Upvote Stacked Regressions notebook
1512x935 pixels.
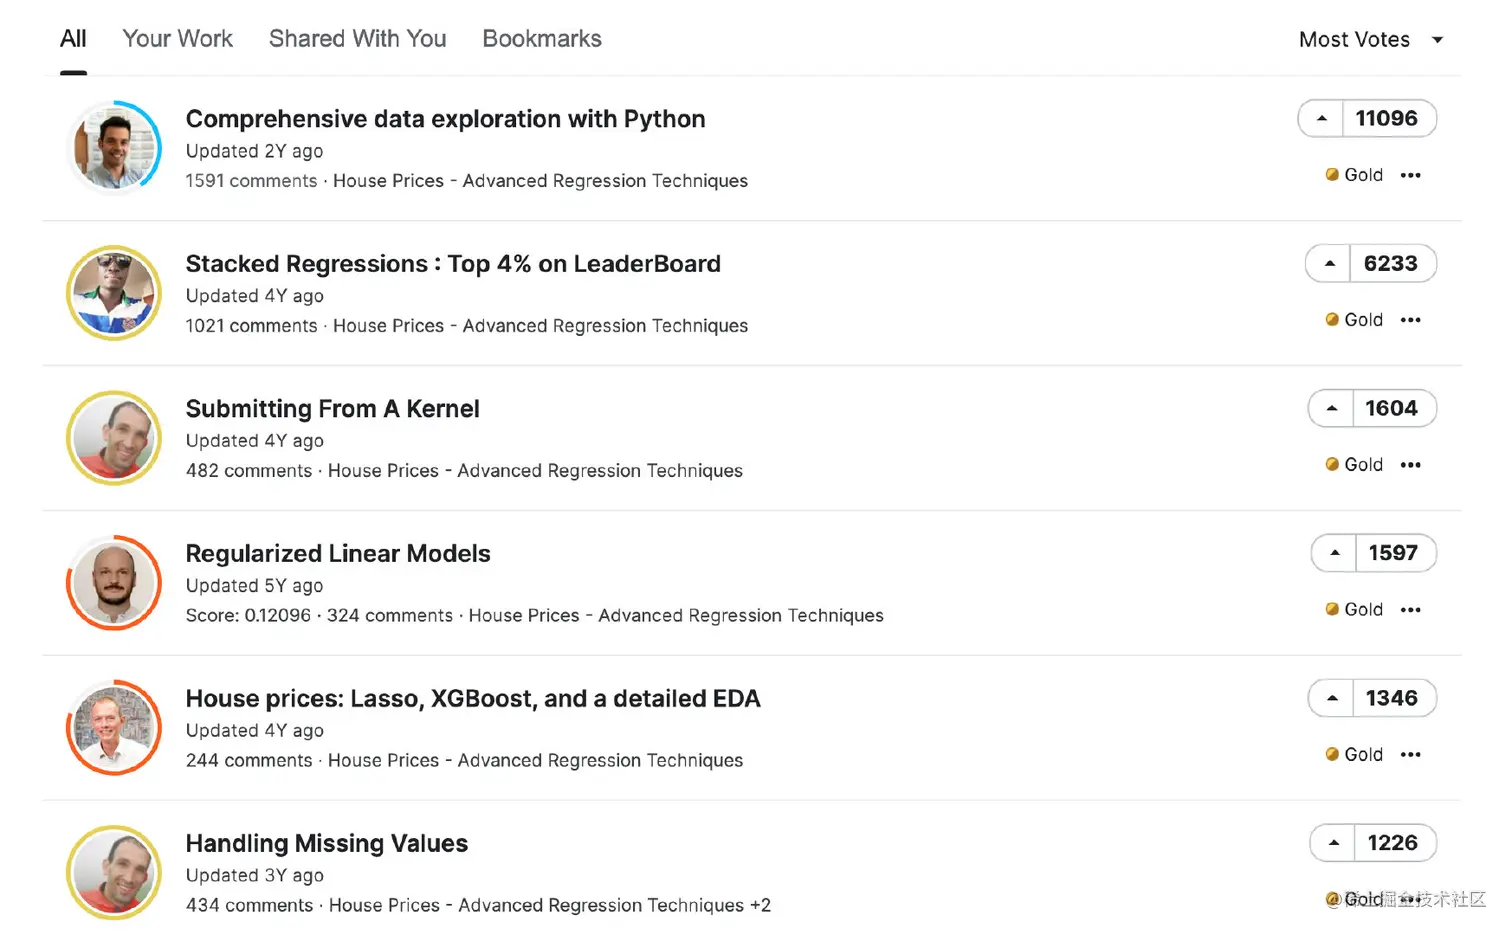[1329, 264]
